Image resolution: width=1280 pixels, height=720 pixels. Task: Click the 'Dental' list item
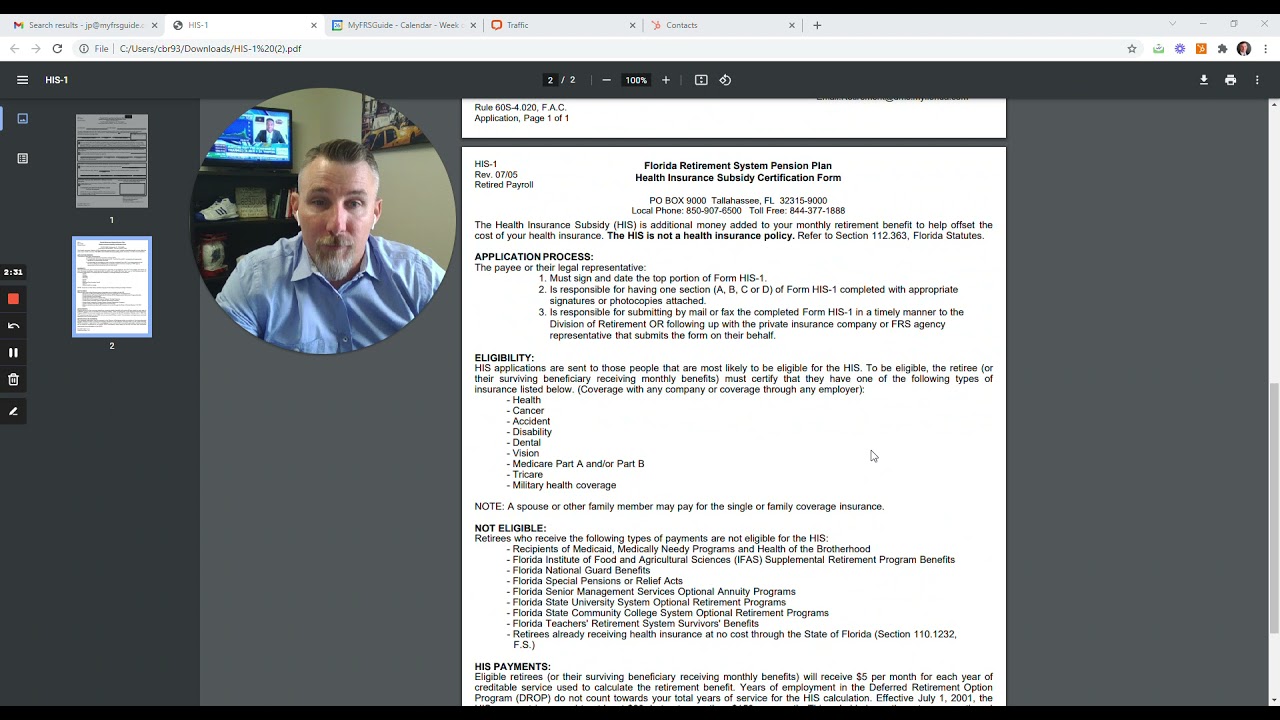526,442
